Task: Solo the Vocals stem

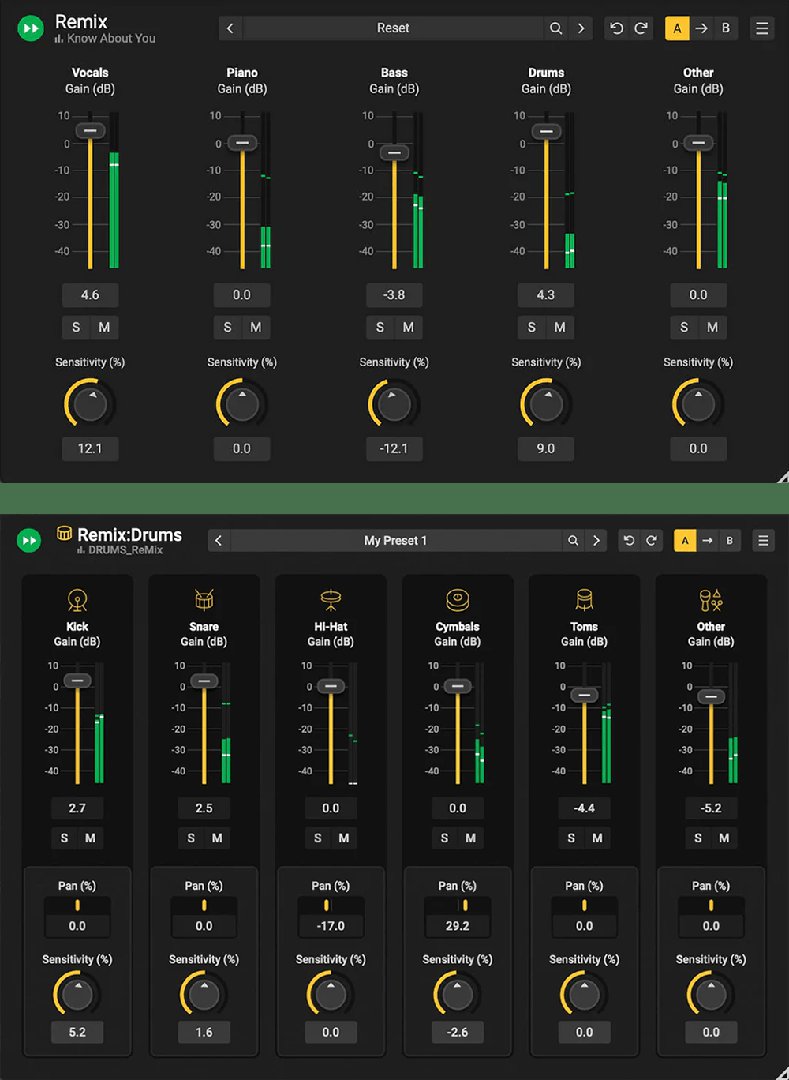Action: (x=76, y=327)
